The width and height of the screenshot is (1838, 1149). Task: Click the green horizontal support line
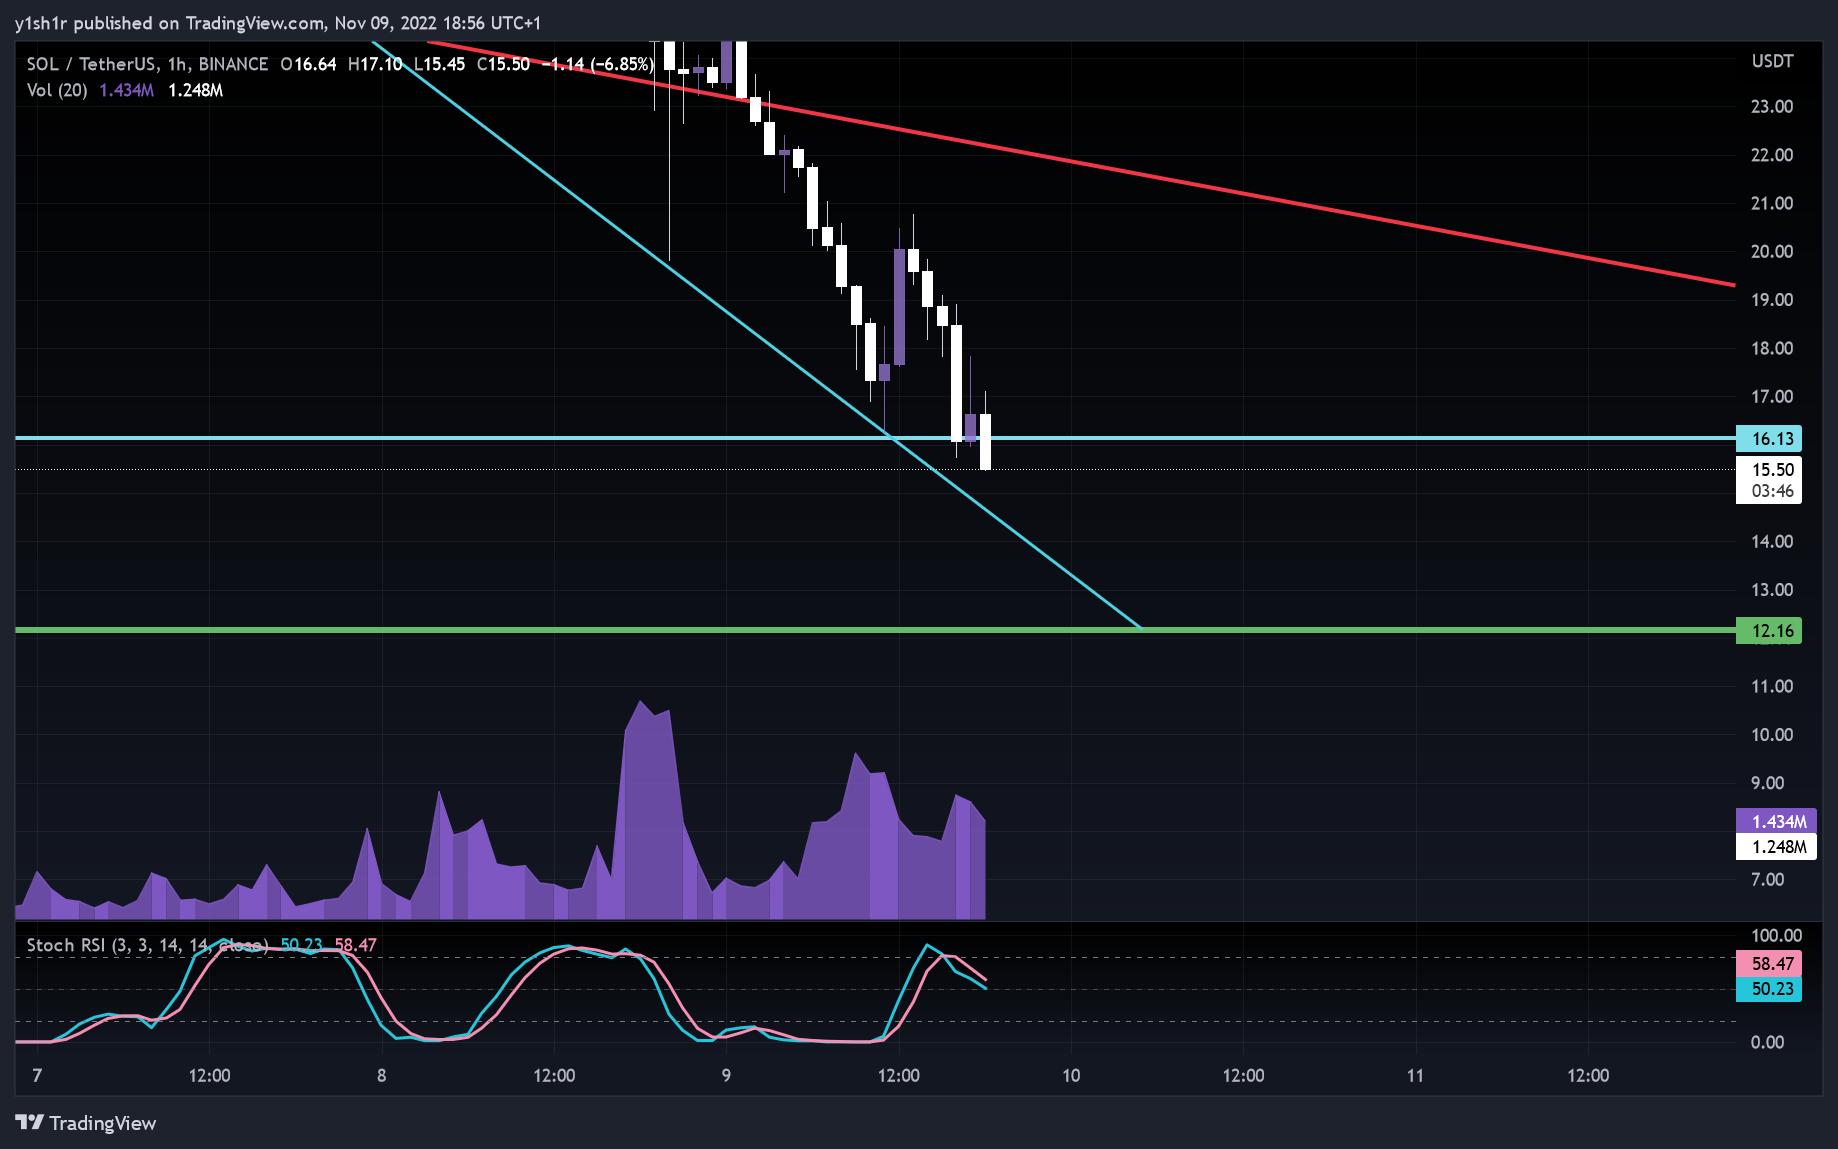click(875, 630)
